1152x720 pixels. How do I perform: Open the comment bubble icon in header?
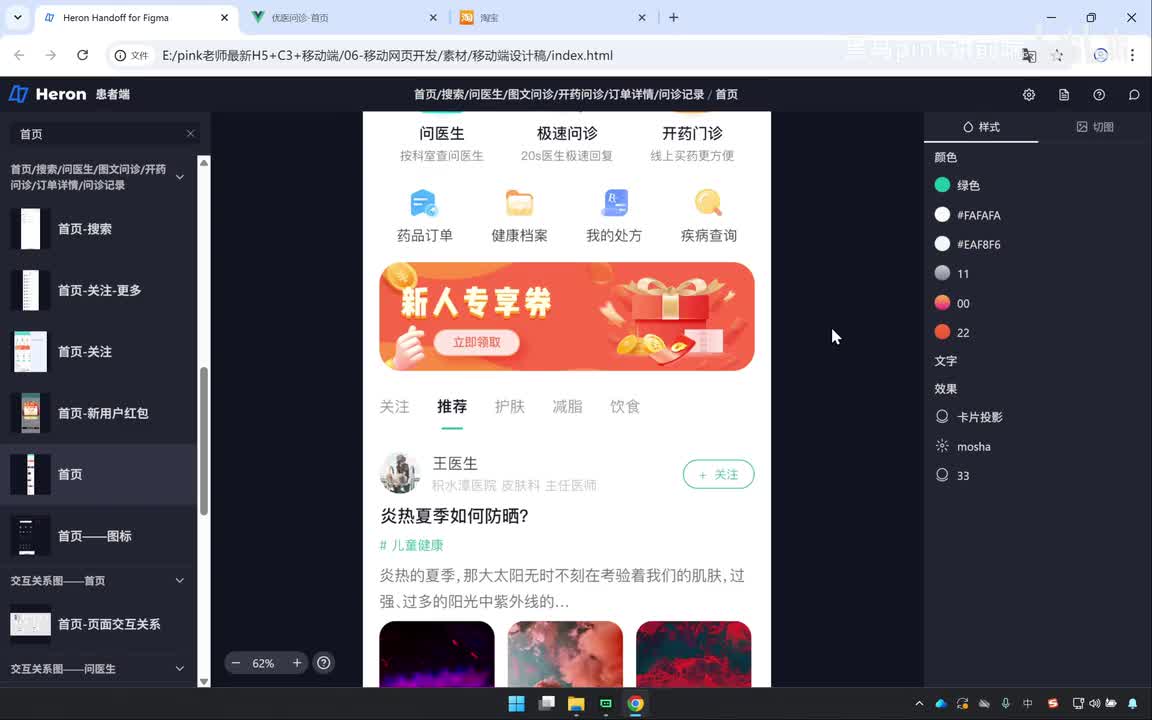pos(1134,95)
